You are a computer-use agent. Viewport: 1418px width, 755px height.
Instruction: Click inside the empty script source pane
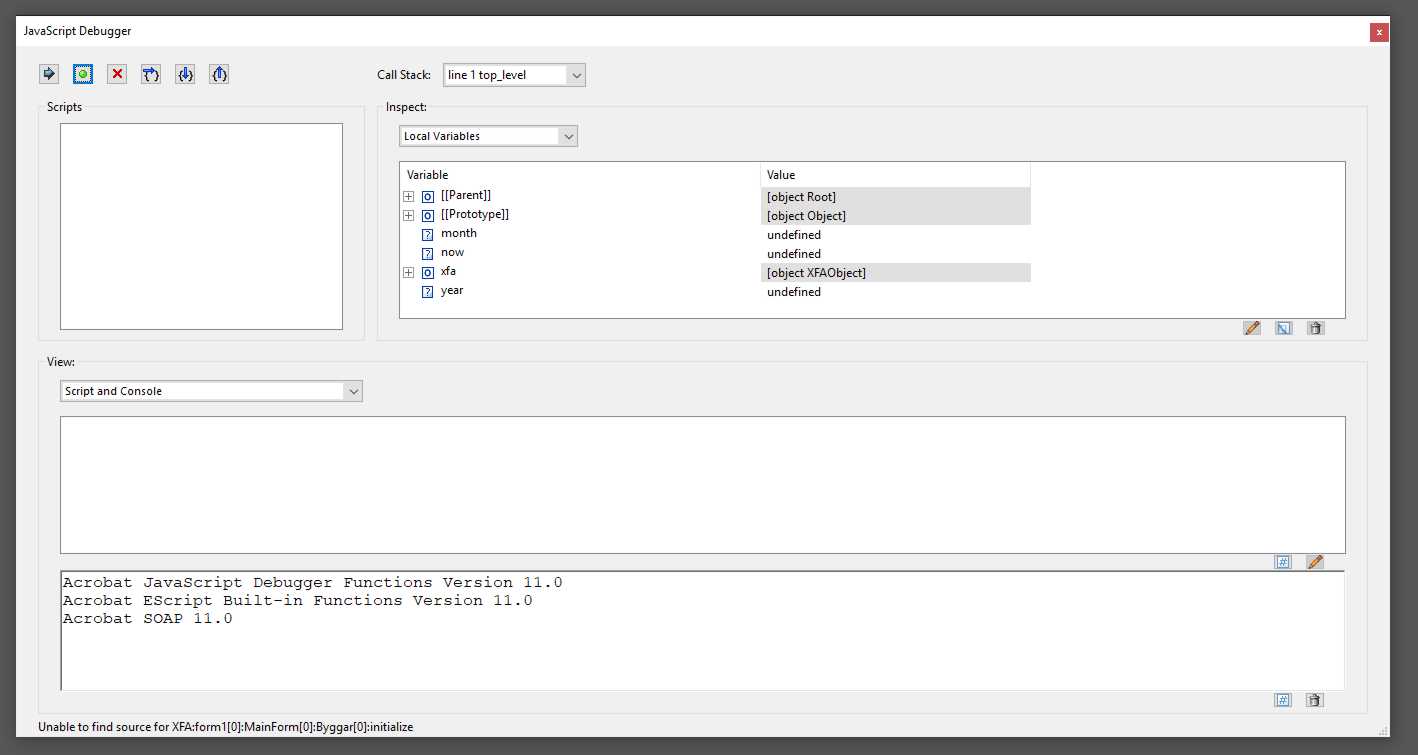702,485
